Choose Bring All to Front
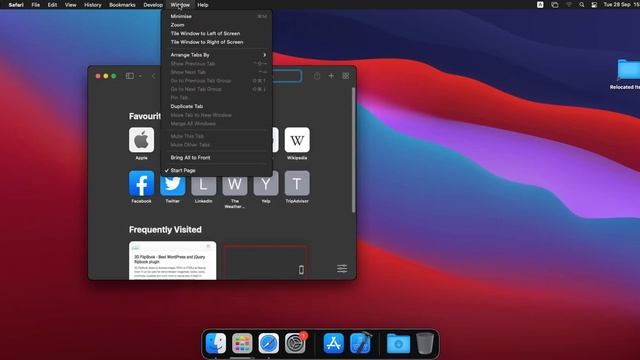 pyautogui.click(x=216, y=158)
